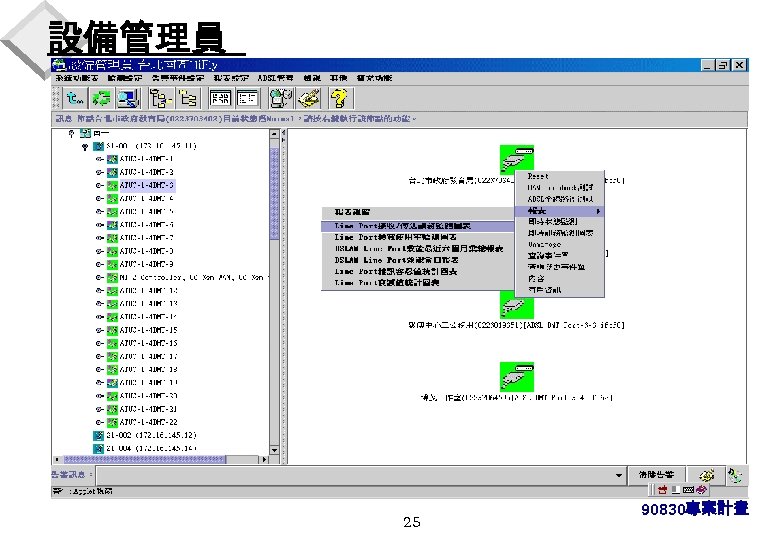780x540 pixels.
Task: Open the highlighted 報表 submenu entry
Action: pyautogui.click(x=559, y=211)
